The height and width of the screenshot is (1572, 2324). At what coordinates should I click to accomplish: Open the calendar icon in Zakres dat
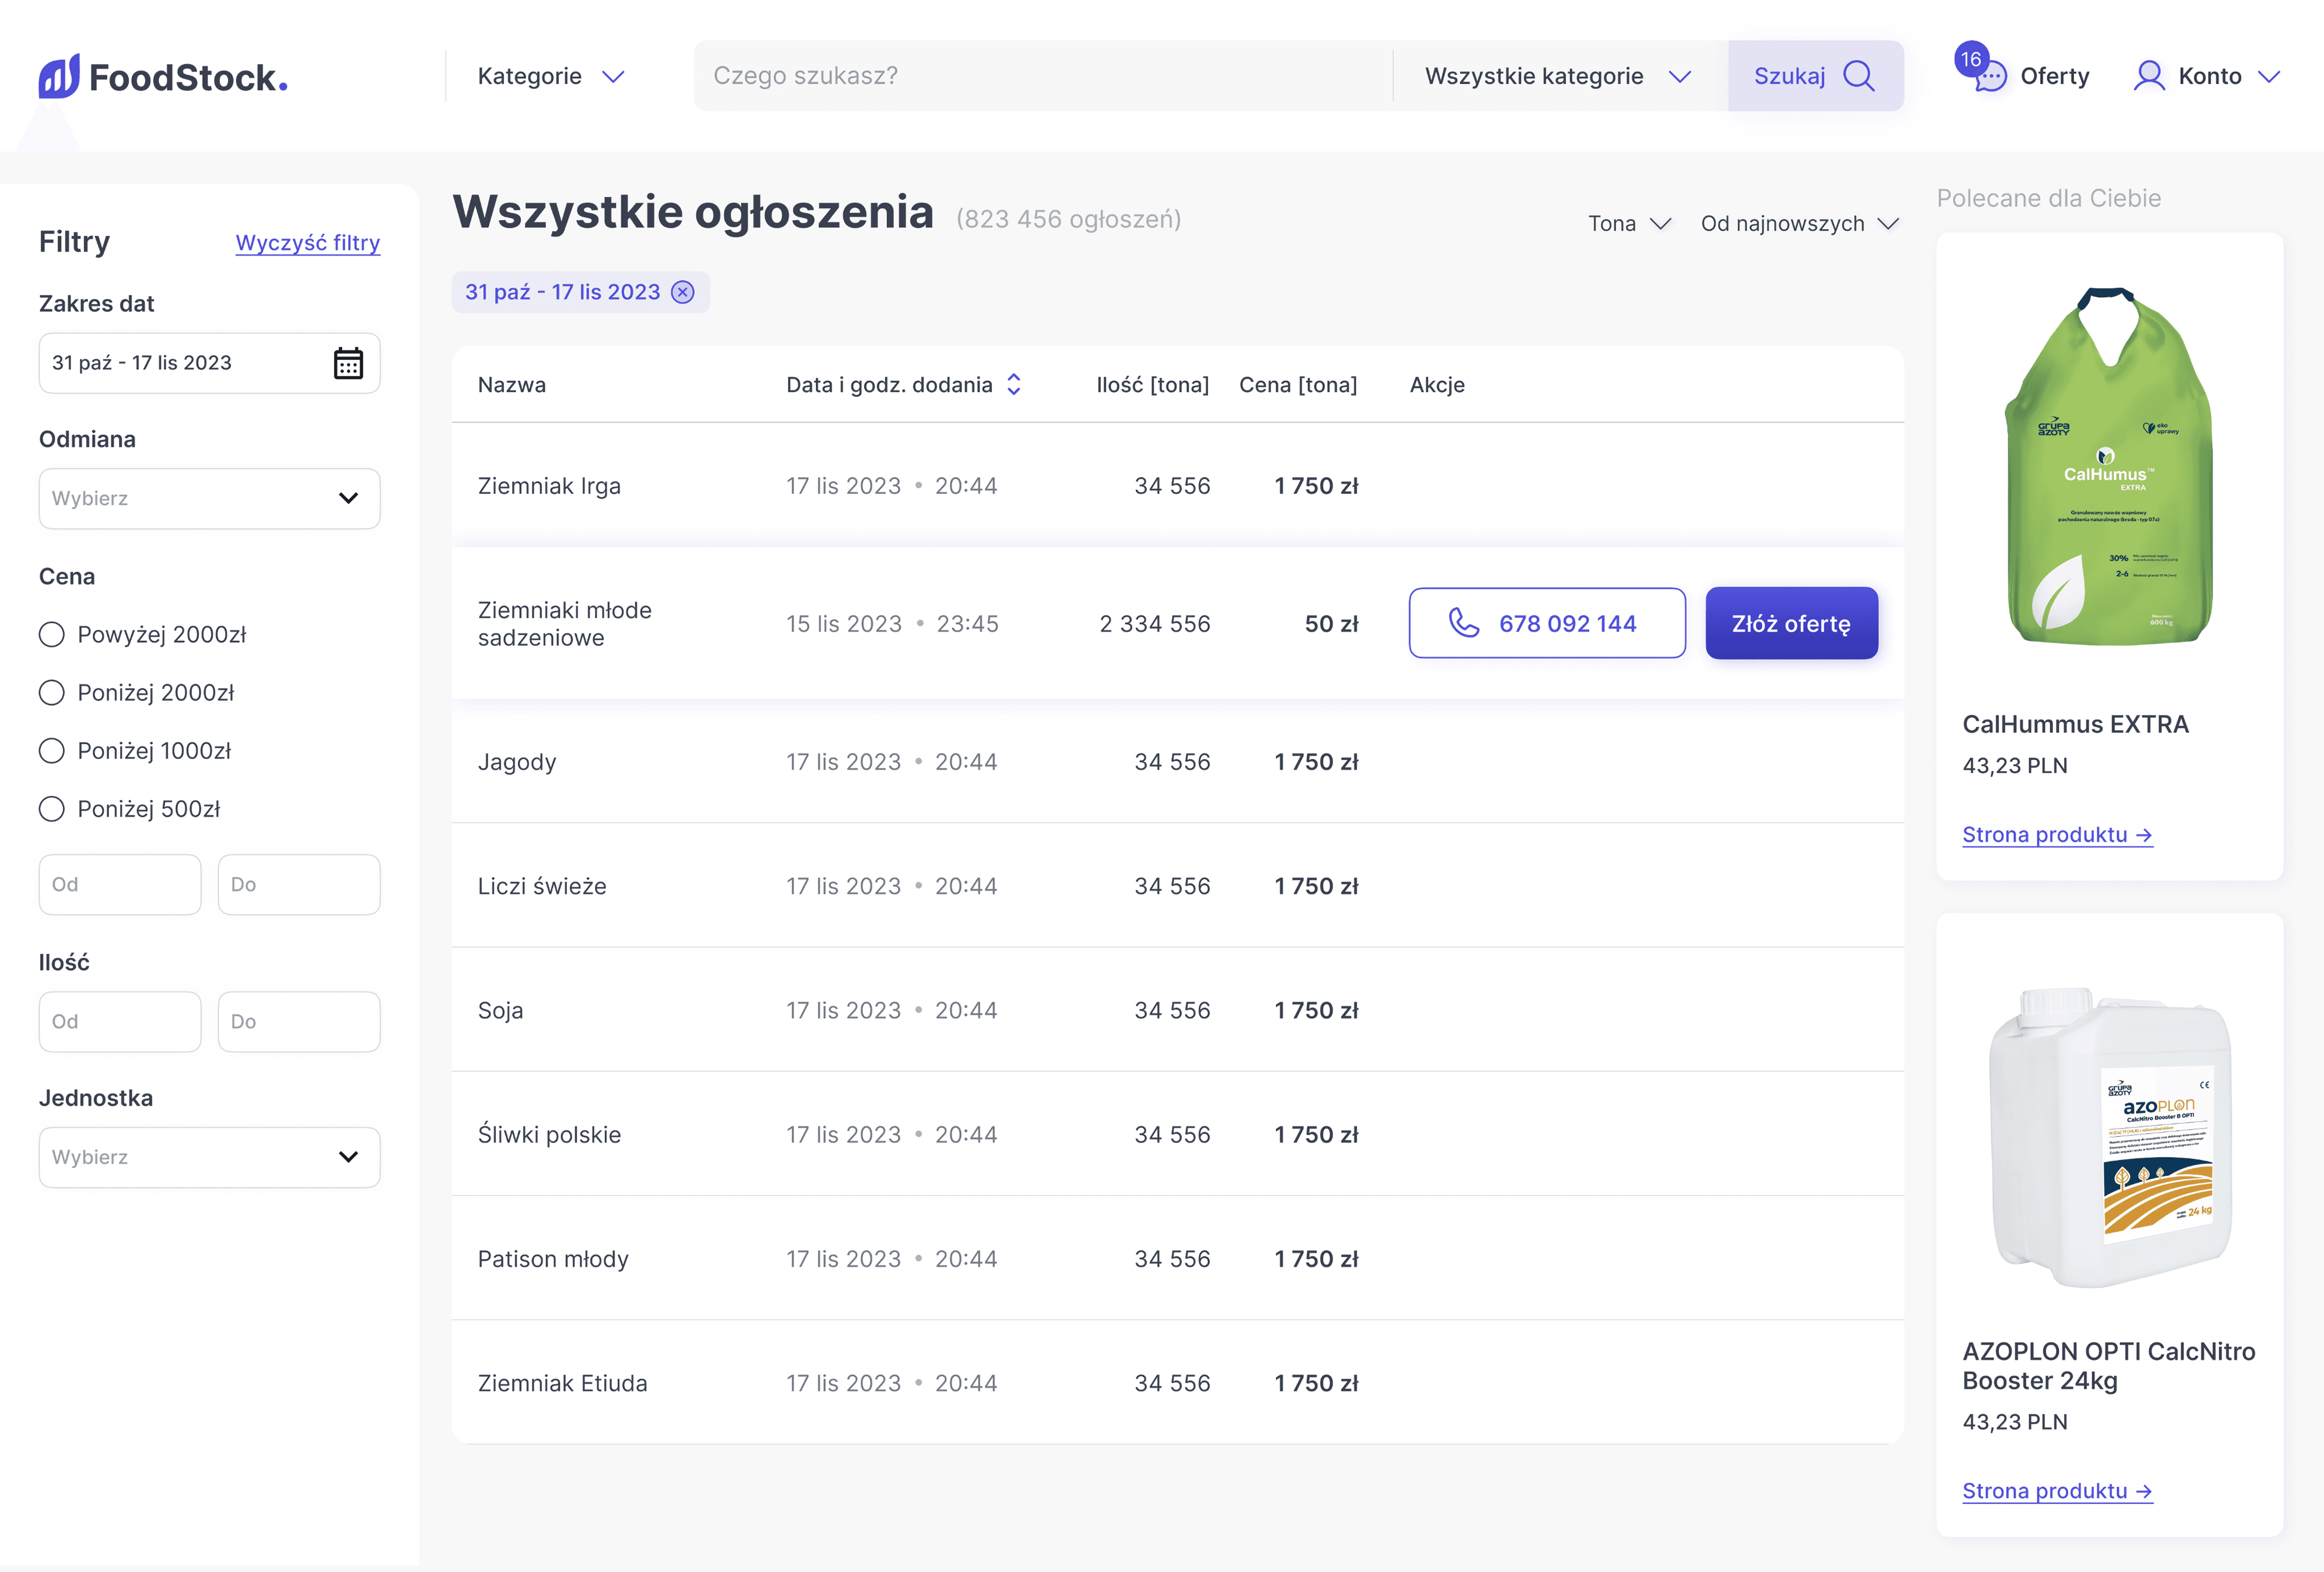click(x=348, y=363)
